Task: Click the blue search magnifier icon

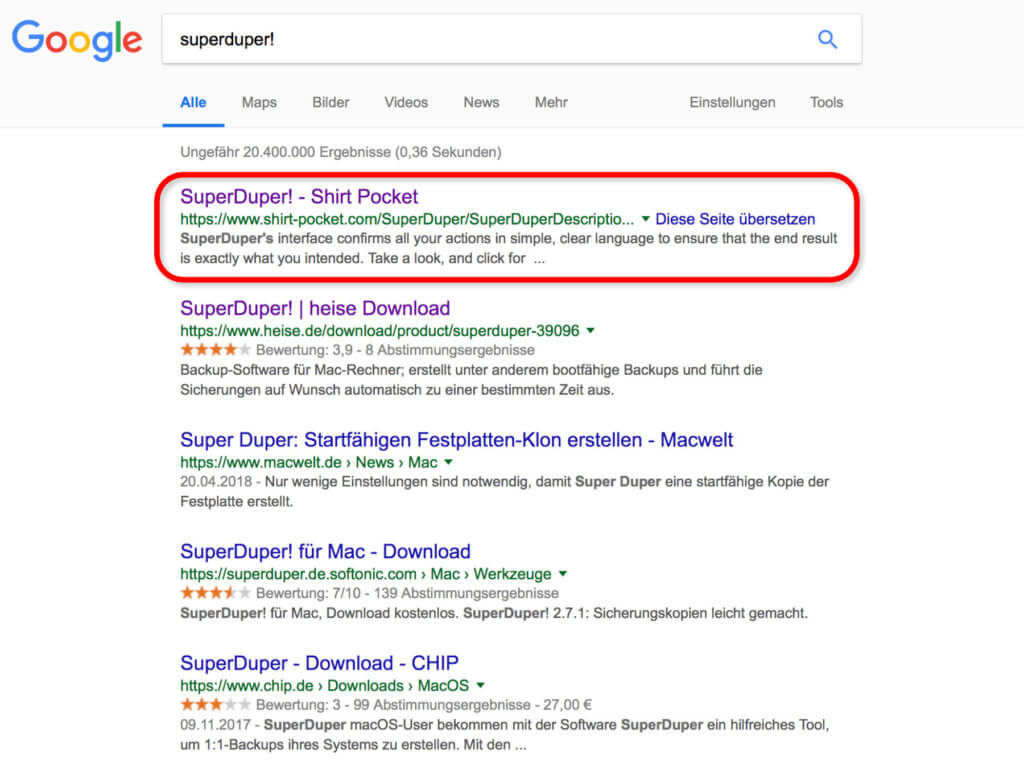Action: point(827,39)
